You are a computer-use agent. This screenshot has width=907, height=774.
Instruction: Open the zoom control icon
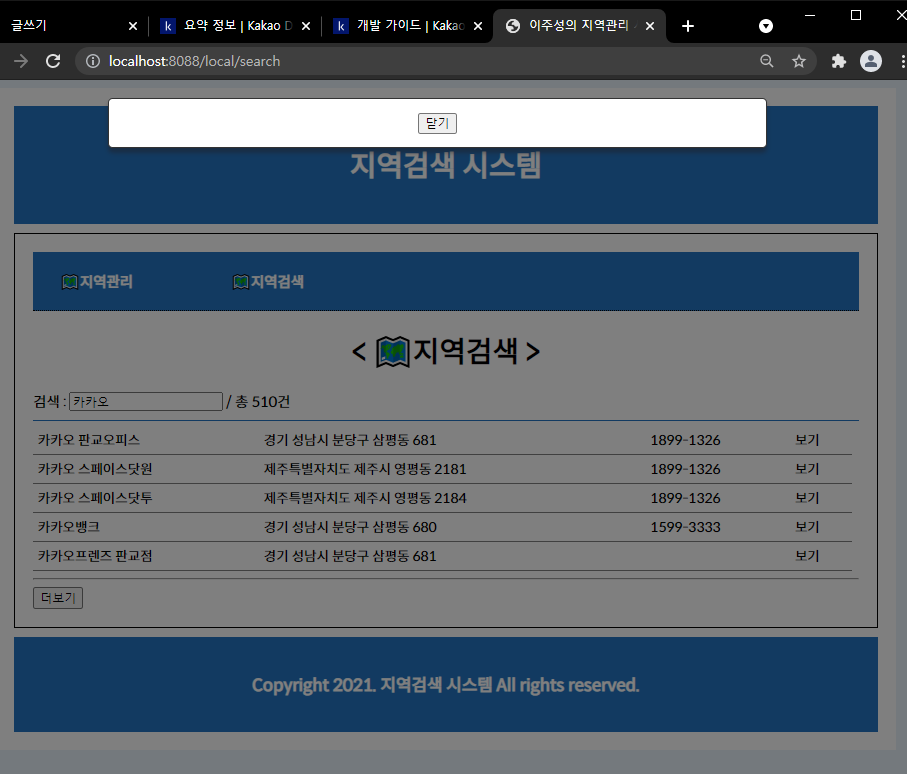pyautogui.click(x=766, y=61)
